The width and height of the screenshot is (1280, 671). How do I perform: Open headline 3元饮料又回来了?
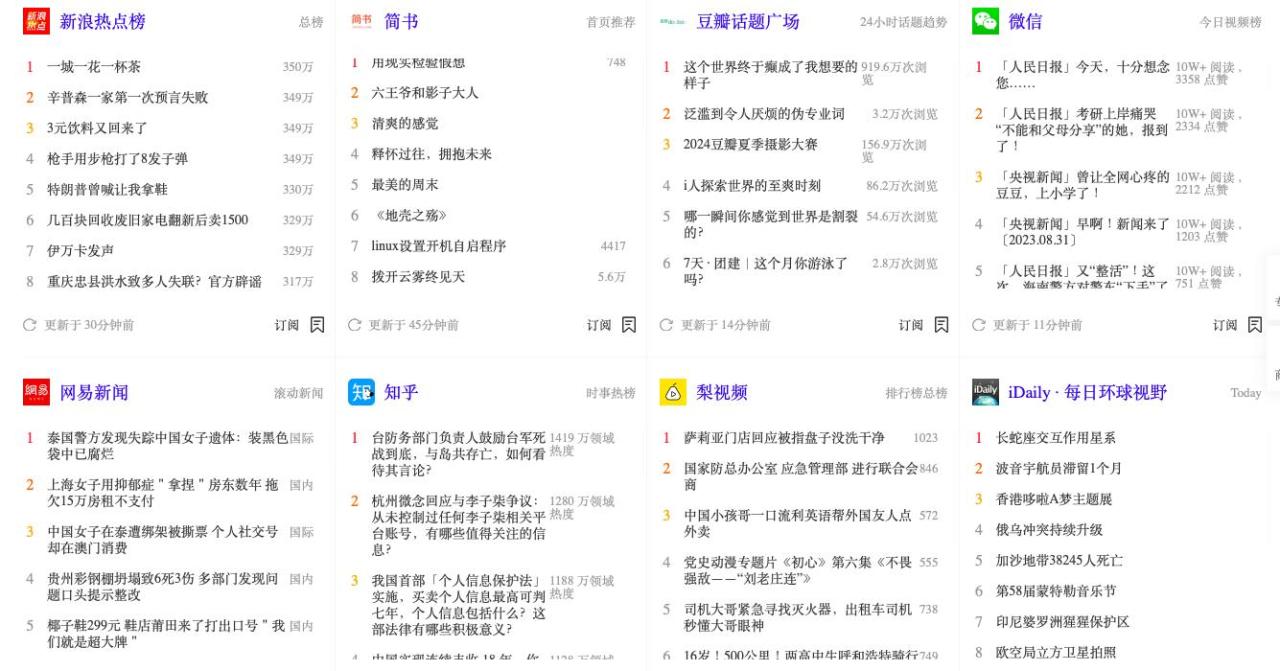(x=97, y=128)
